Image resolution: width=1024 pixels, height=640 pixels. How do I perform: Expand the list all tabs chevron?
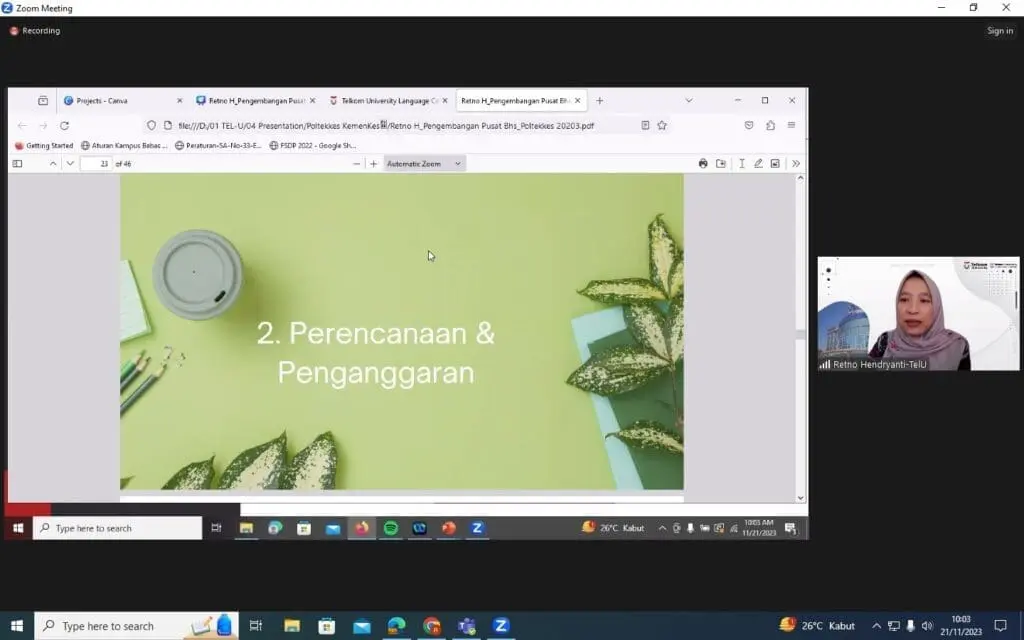pos(688,101)
